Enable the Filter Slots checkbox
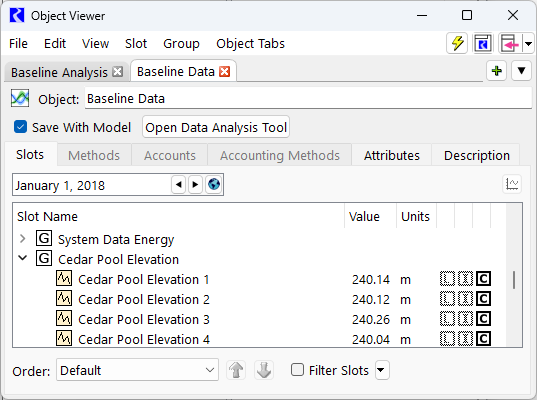The image size is (537, 400). pyautogui.click(x=297, y=370)
